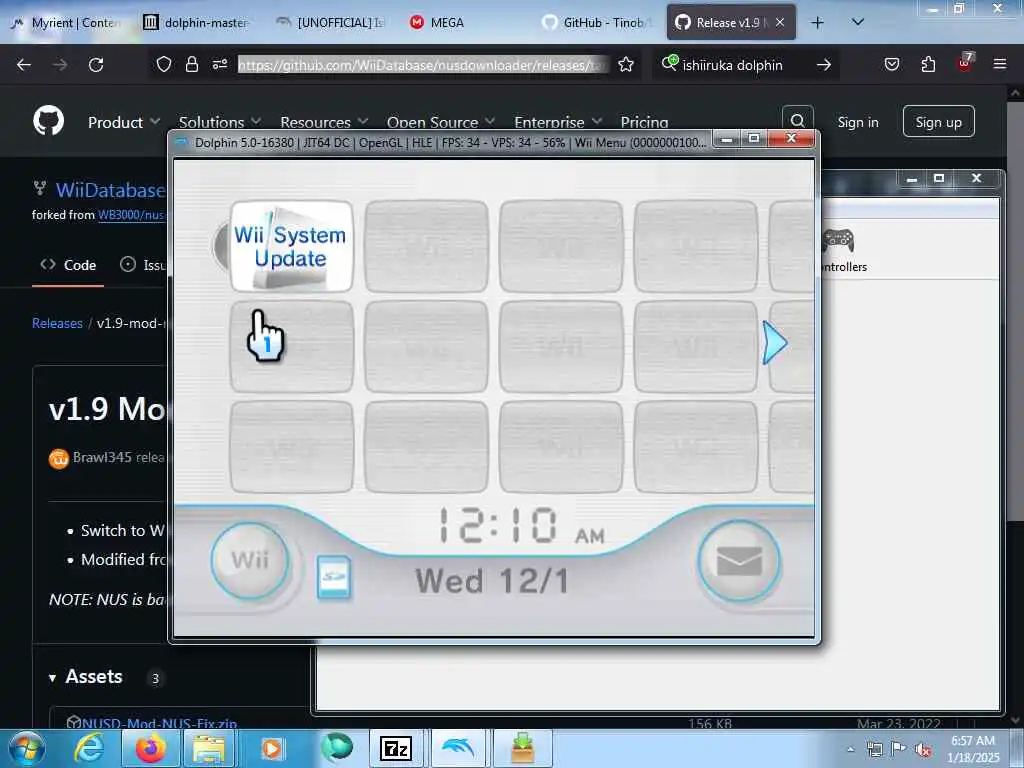This screenshot has height=768, width=1024.
Task: Open Pocket save icon in Firefox toolbar
Action: point(892,64)
